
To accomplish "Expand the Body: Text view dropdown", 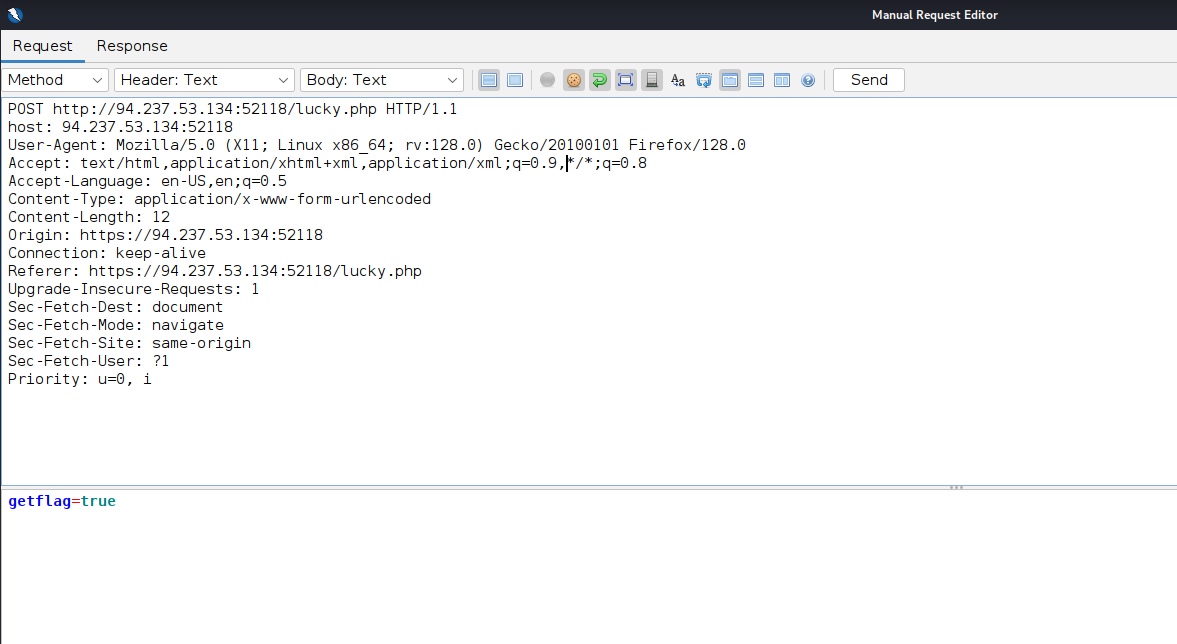I will (x=384, y=80).
